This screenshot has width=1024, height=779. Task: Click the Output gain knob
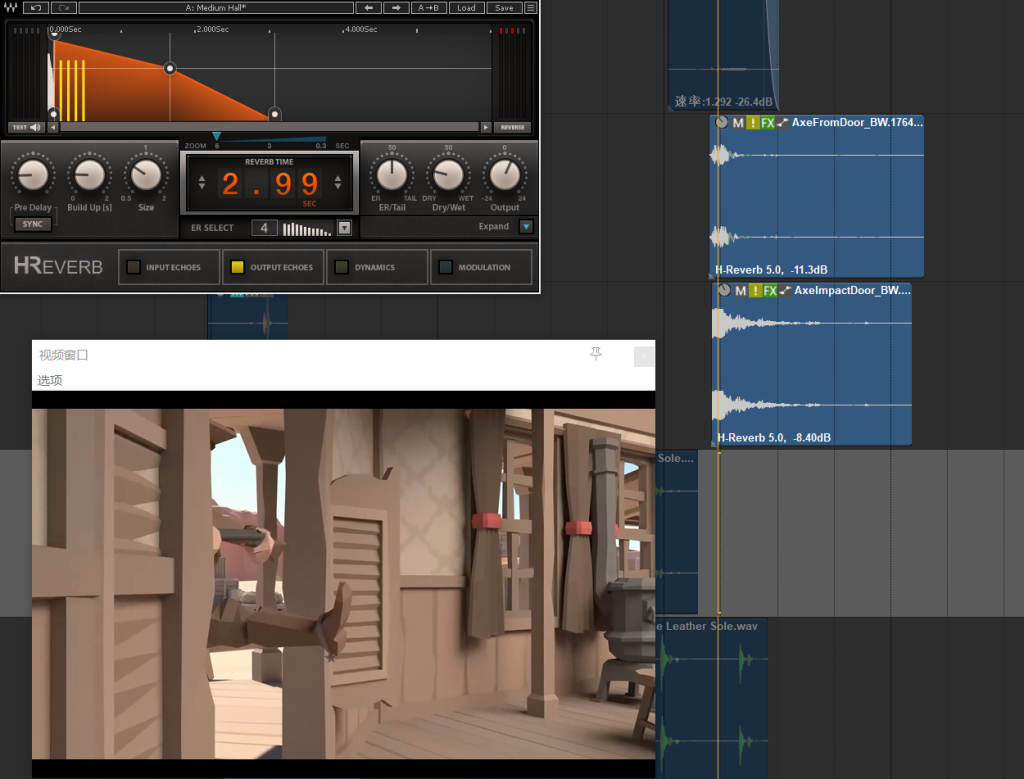click(x=505, y=175)
